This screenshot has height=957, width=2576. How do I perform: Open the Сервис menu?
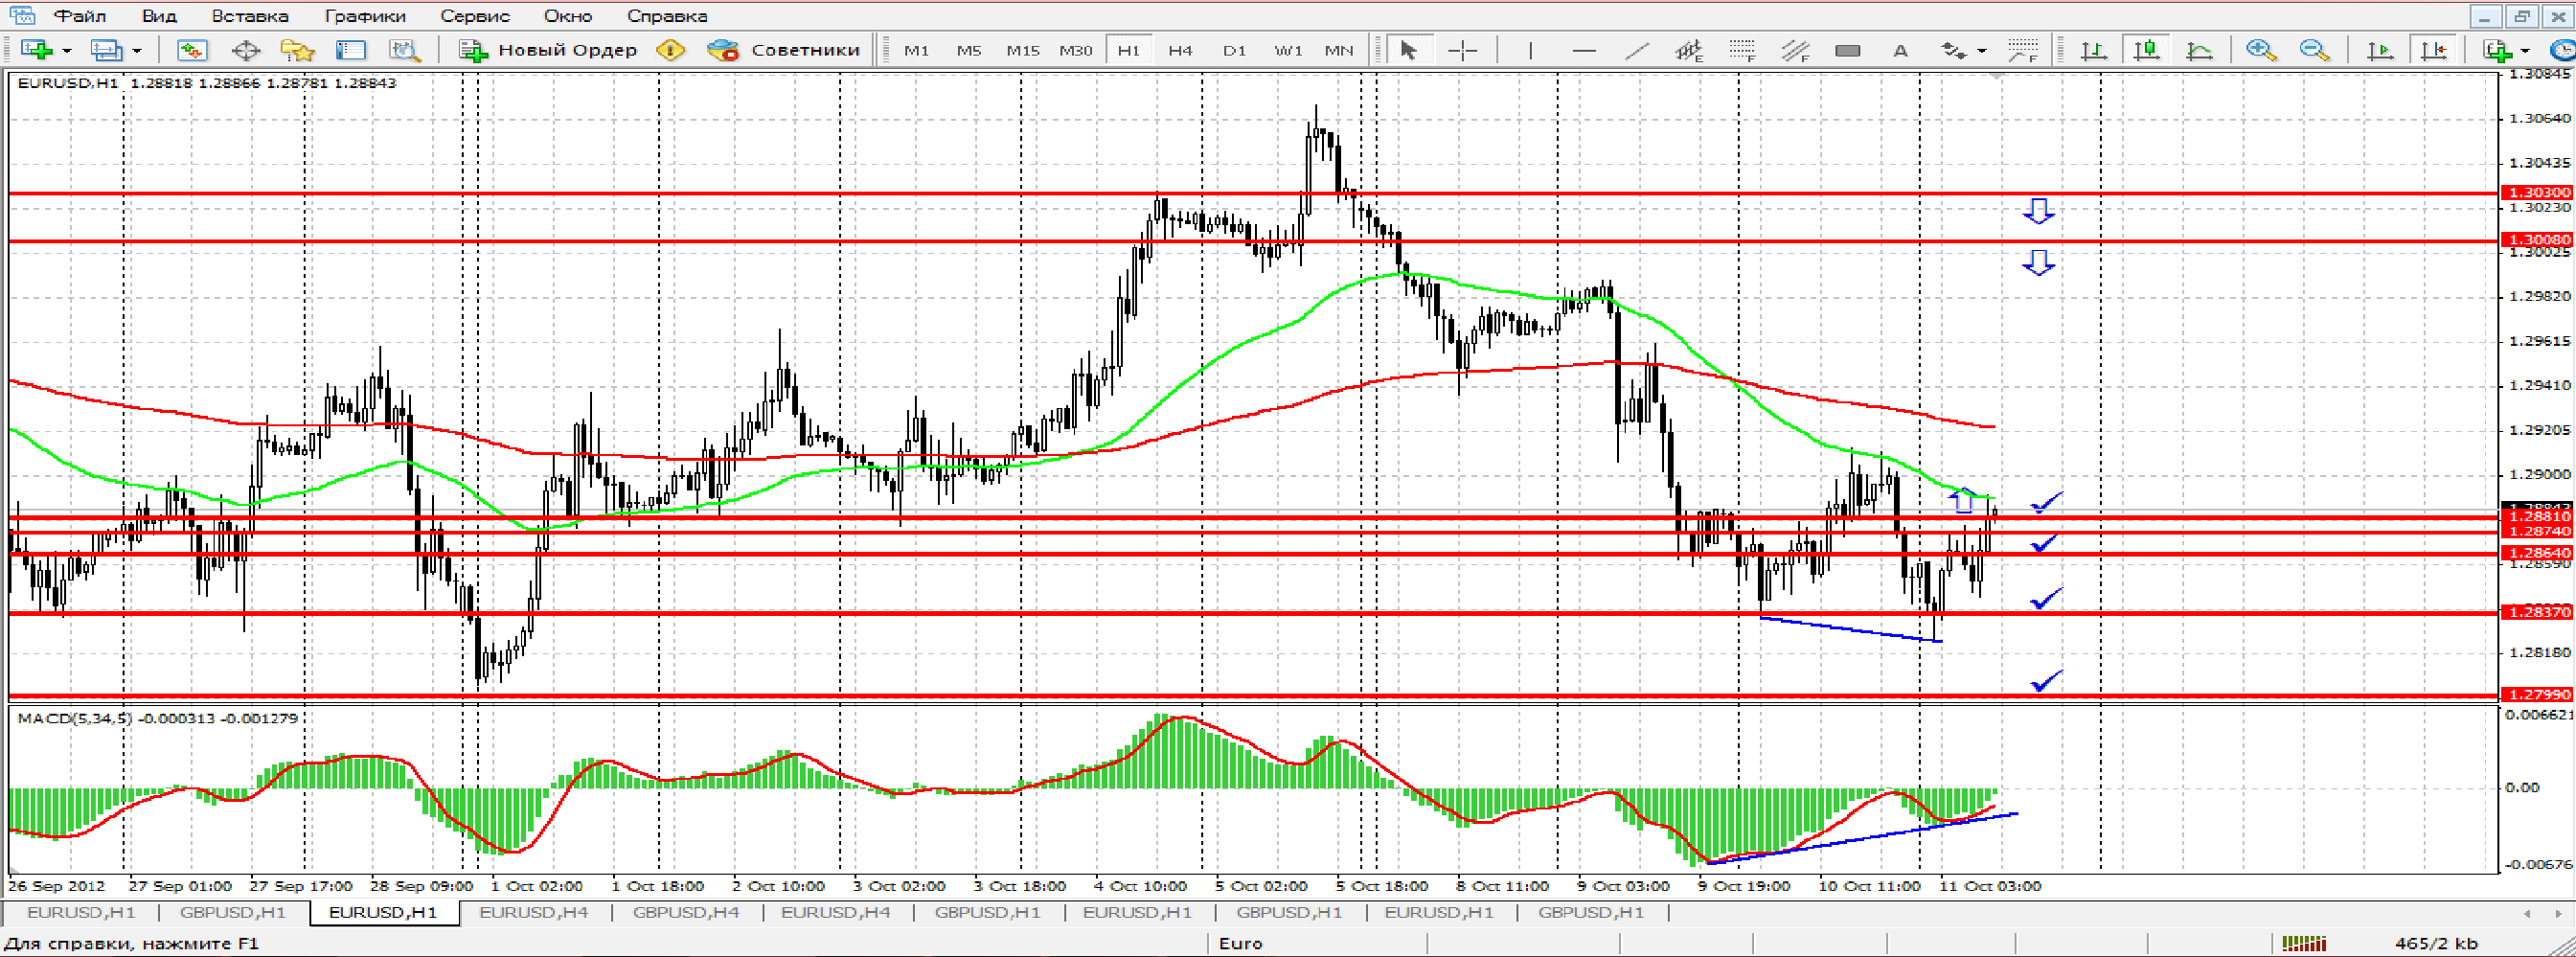475,16
